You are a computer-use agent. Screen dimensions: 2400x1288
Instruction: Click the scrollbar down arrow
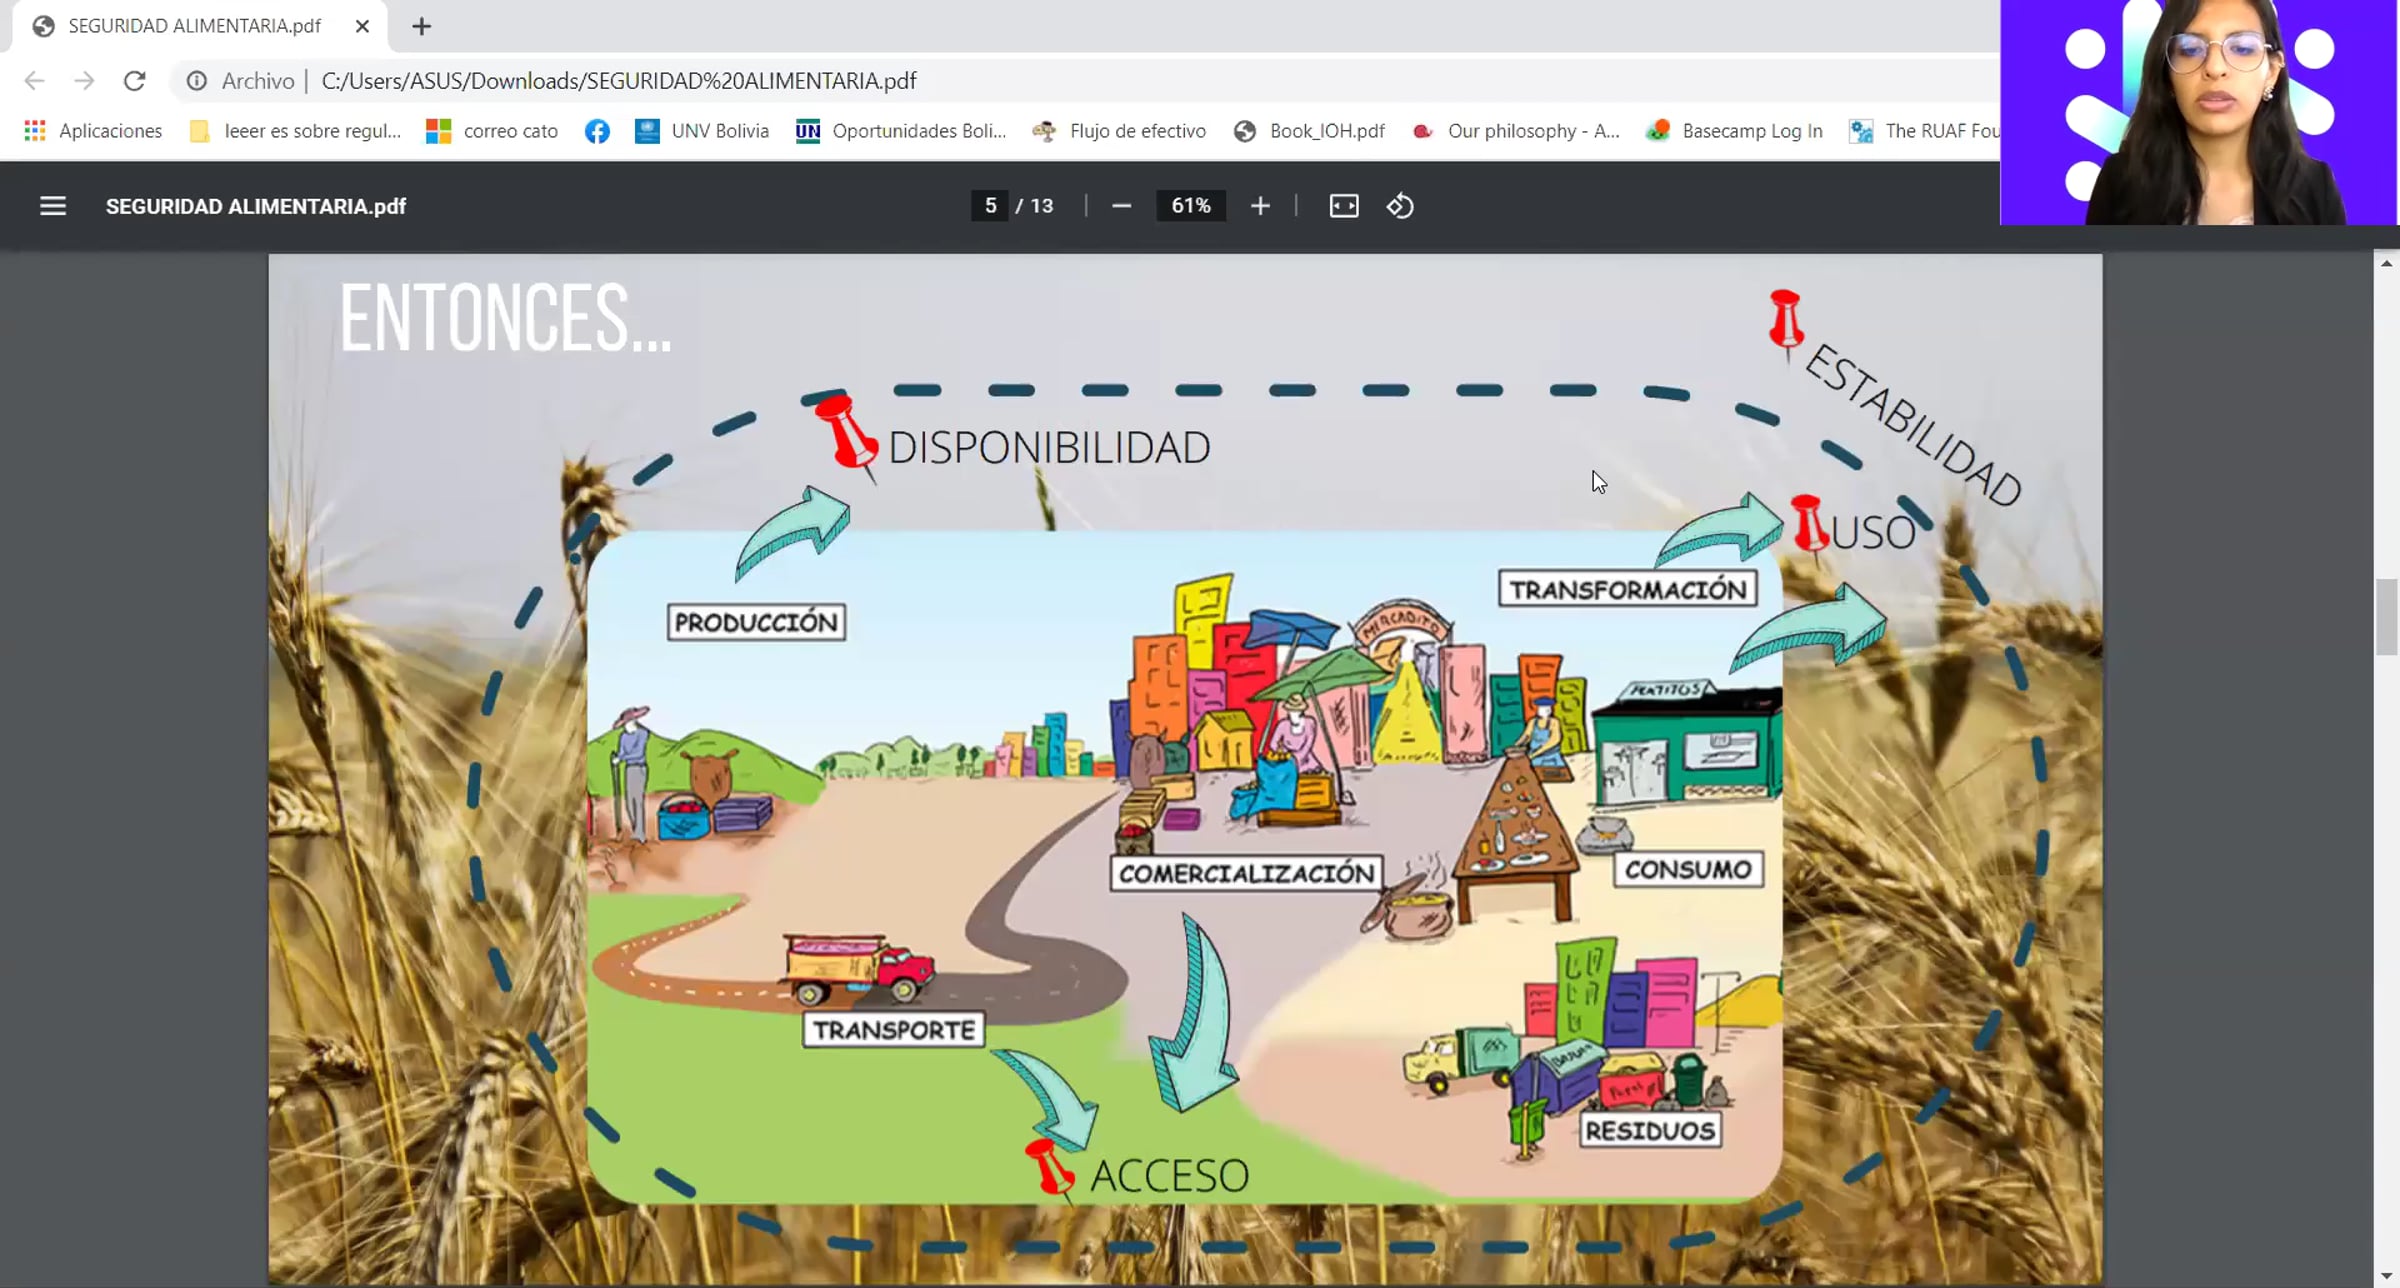pos(2386,1277)
